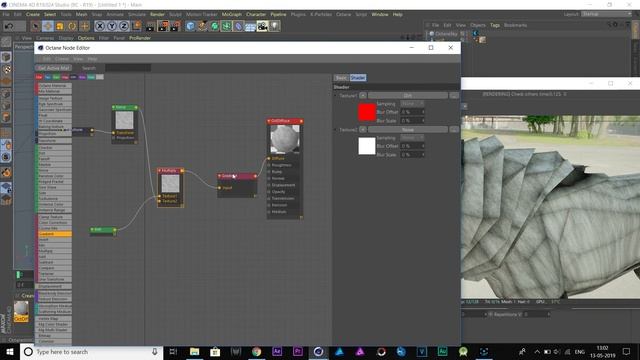This screenshot has width=640, height=360.
Task: Toggle the green node filter button
Action: click(56, 77)
